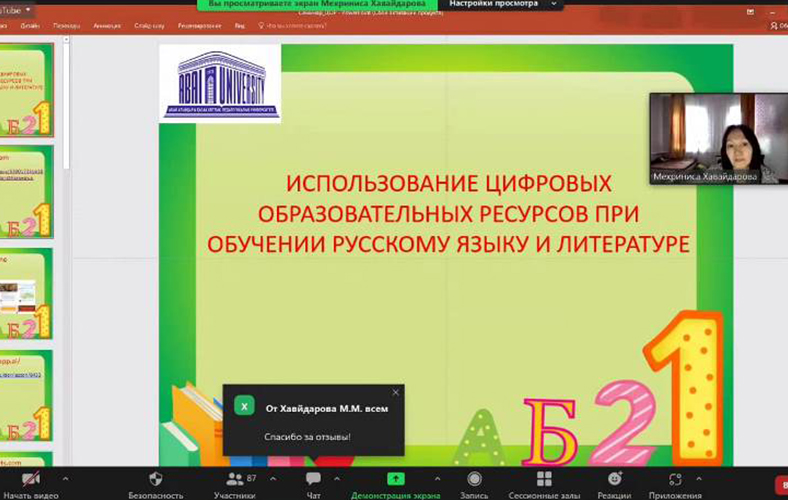Screen dimensions: 788x500
Task: Open the View Options dropdown at top
Action: coord(500,4)
